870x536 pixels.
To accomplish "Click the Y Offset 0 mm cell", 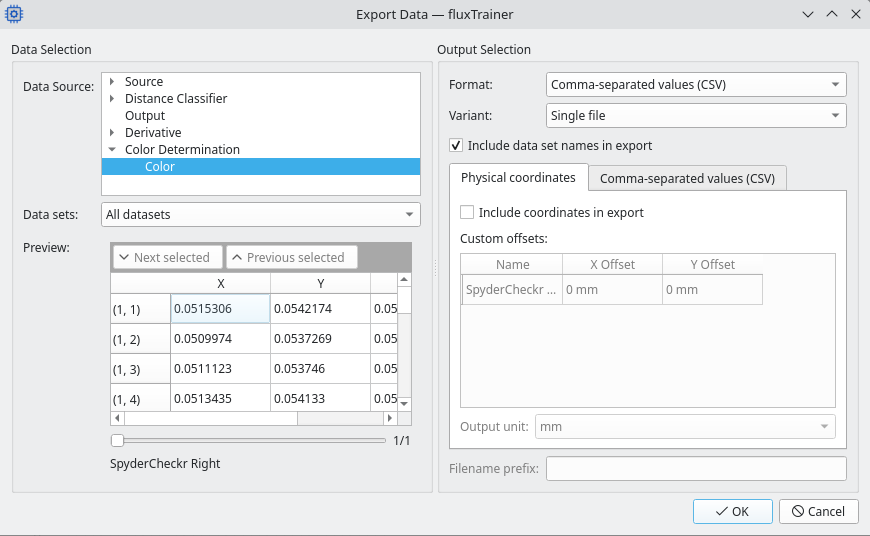I will click(712, 290).
